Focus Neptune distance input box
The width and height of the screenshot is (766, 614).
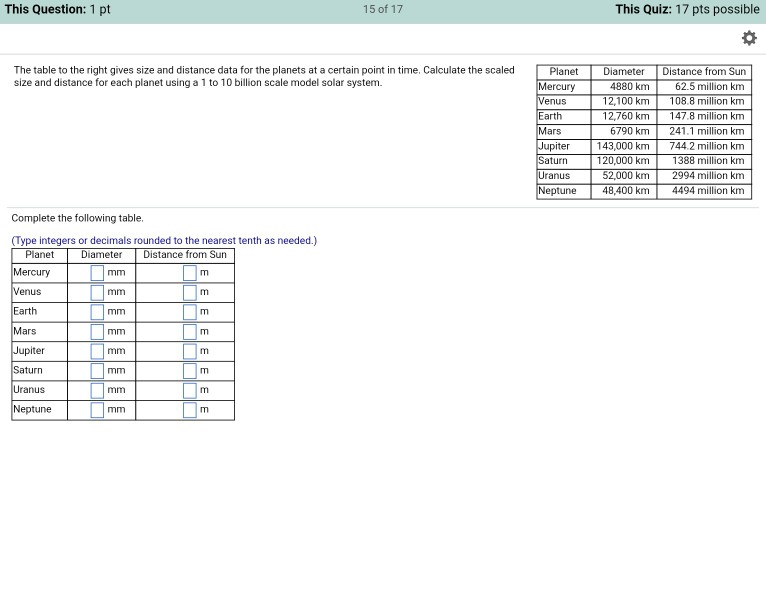point(190,410)
